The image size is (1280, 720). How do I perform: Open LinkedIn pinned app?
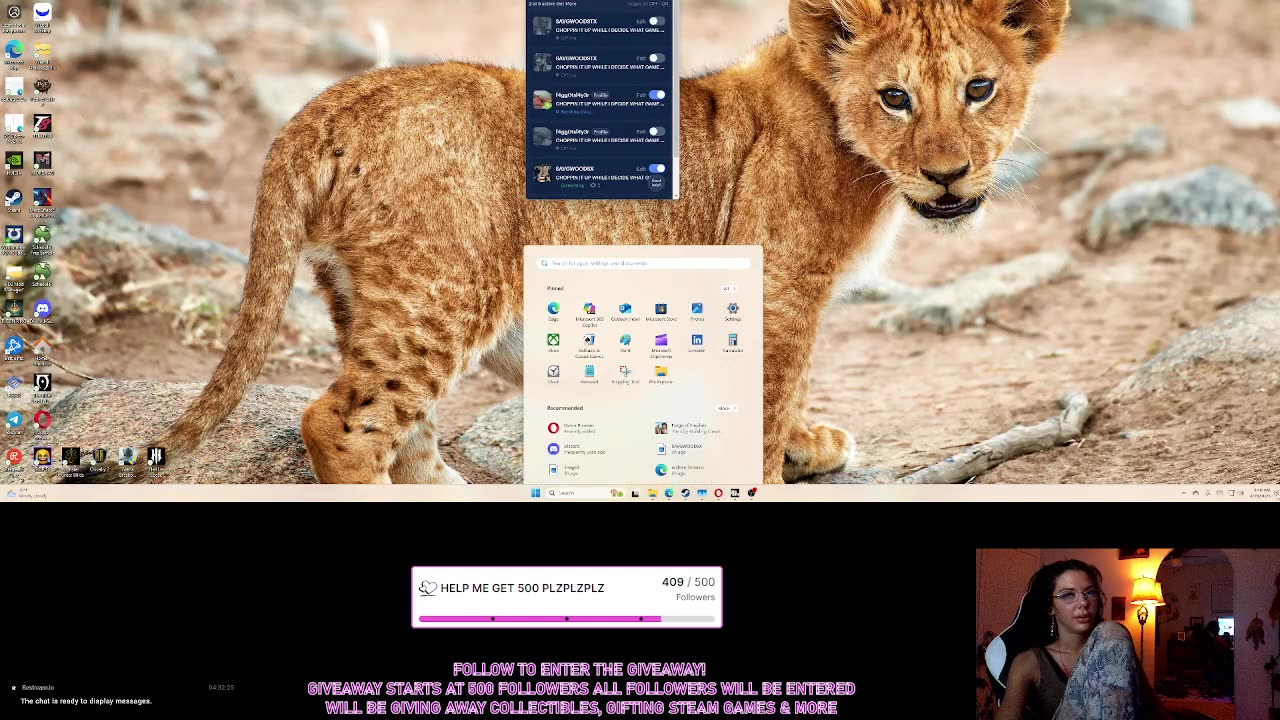point(697,343)
